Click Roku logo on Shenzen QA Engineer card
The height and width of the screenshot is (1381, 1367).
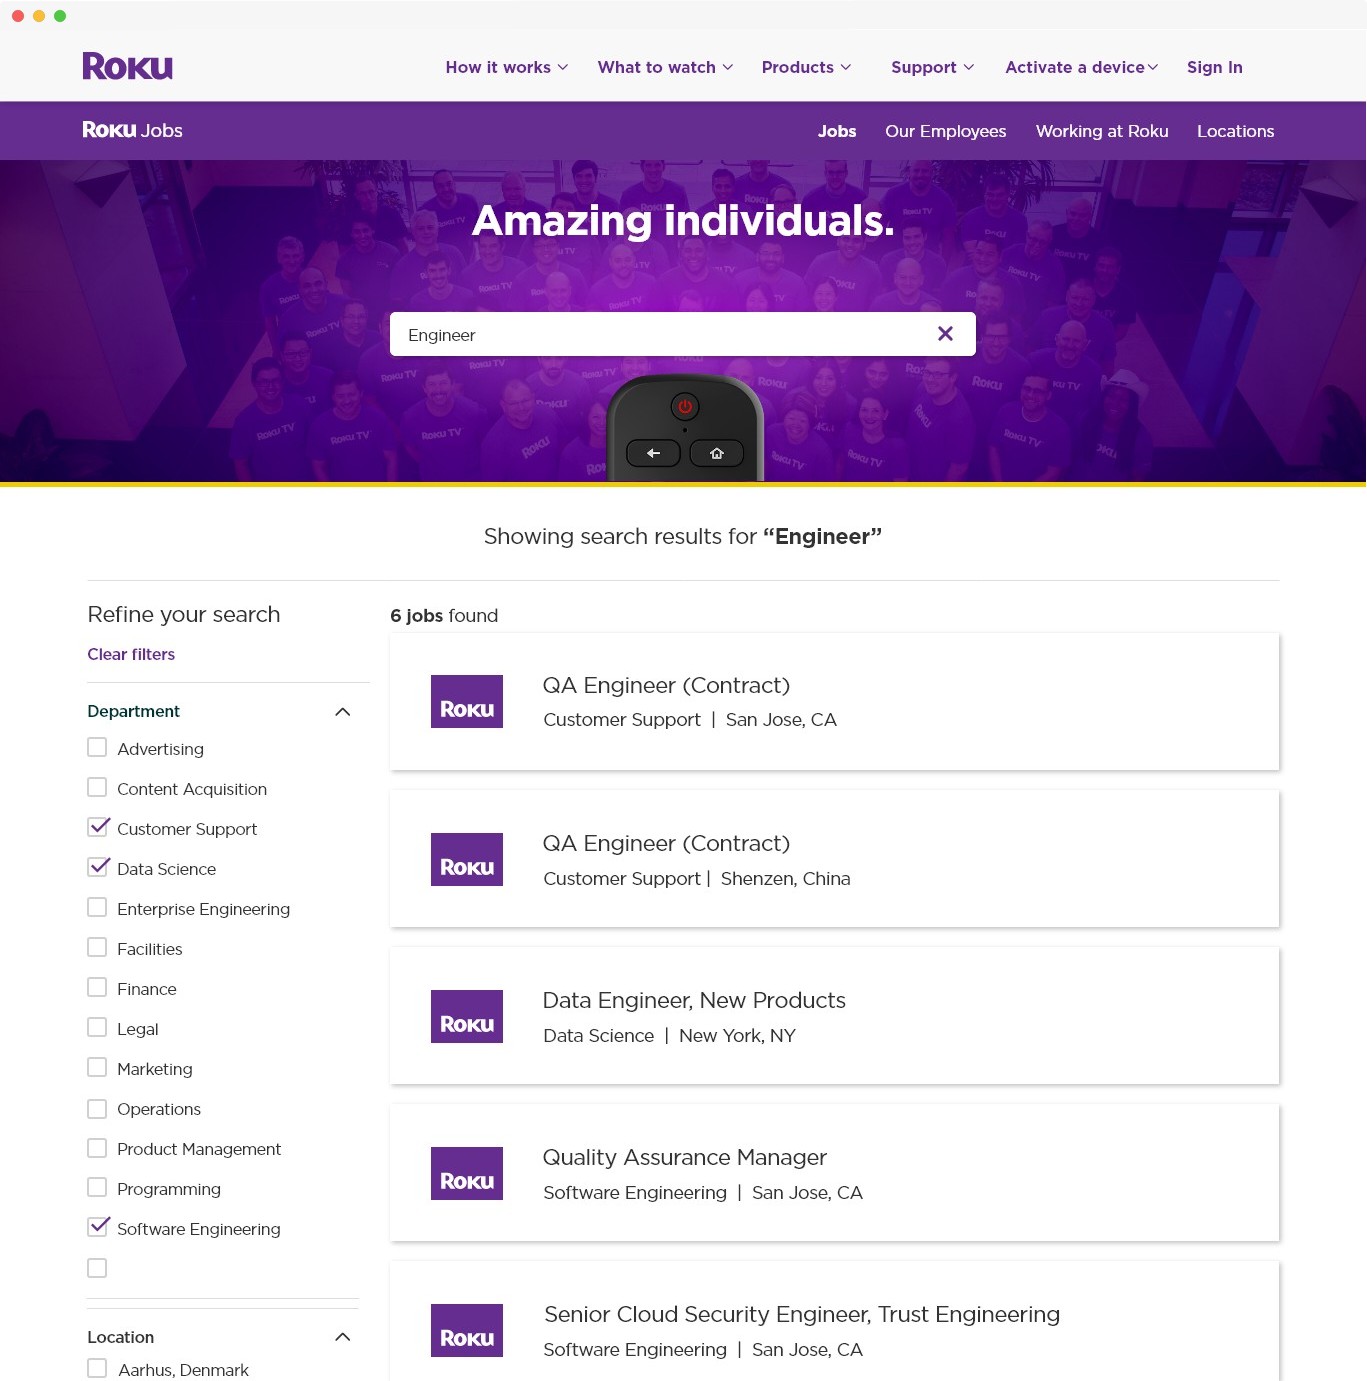click(x=467, y=859)
